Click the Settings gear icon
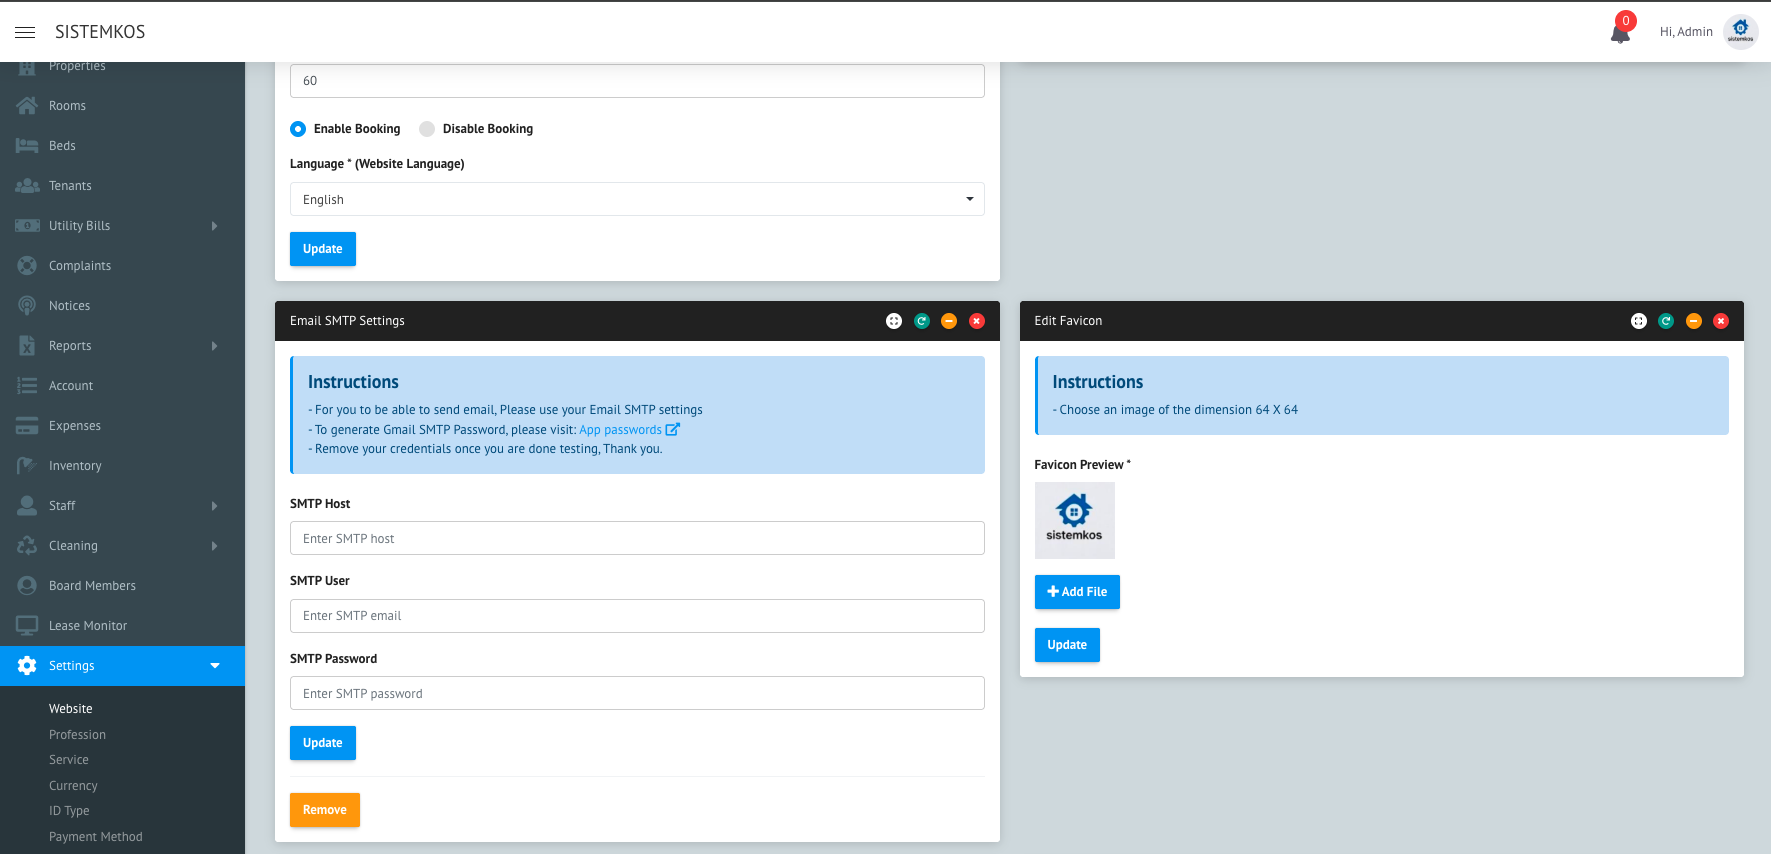Viewport: 1771px width, 854px height. tap(27, 665)
